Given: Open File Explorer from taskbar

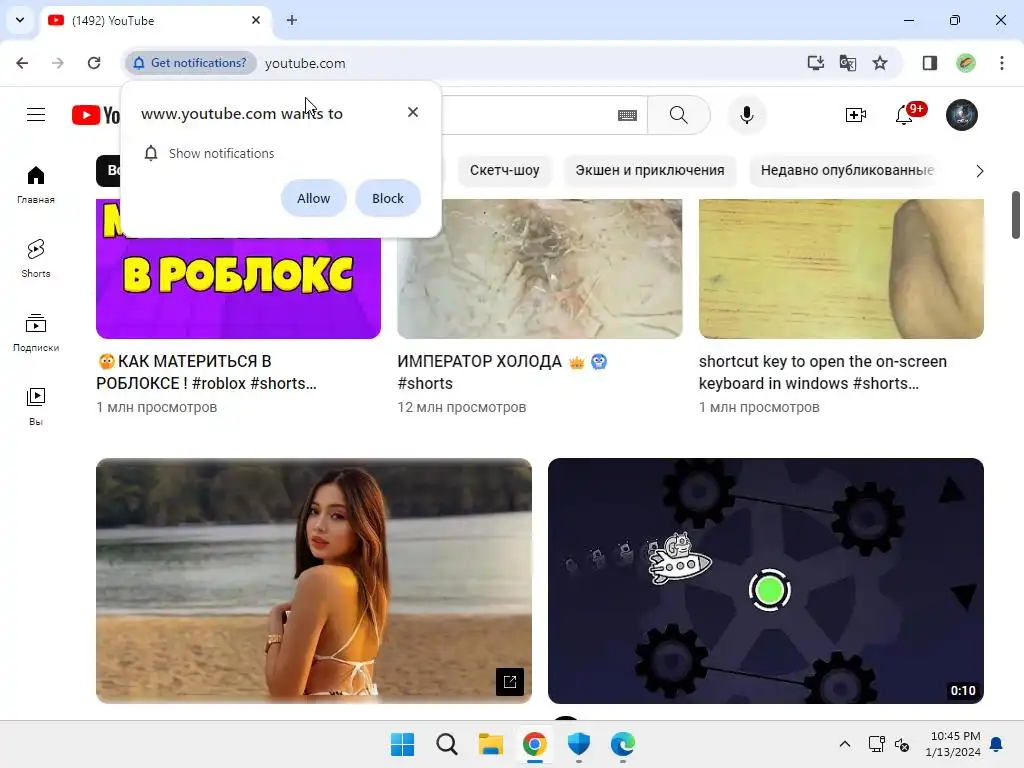Looking at the screenshot, I should [x=490, y=744].
